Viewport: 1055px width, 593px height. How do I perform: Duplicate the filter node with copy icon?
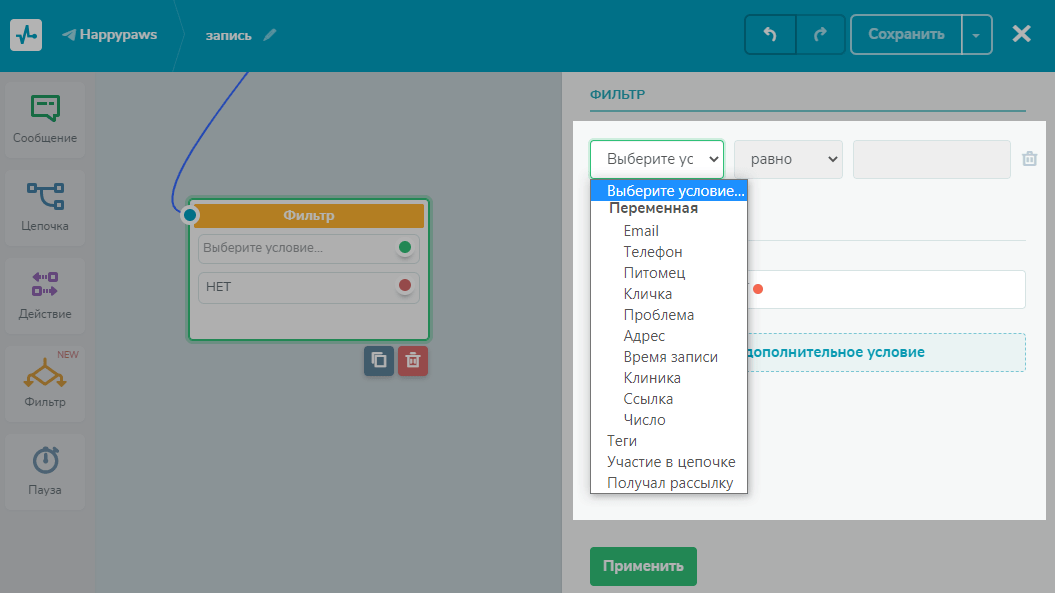pos(379,361)
